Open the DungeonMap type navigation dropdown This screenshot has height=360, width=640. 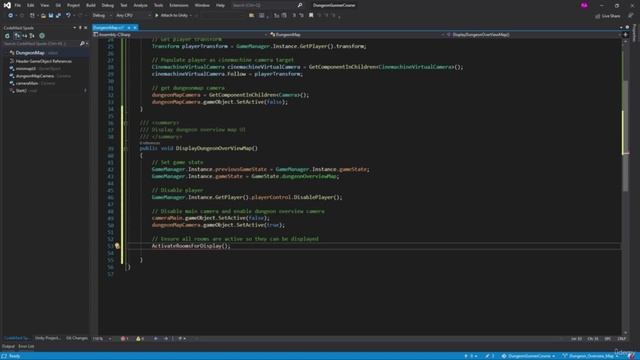(x=357, y=35)
